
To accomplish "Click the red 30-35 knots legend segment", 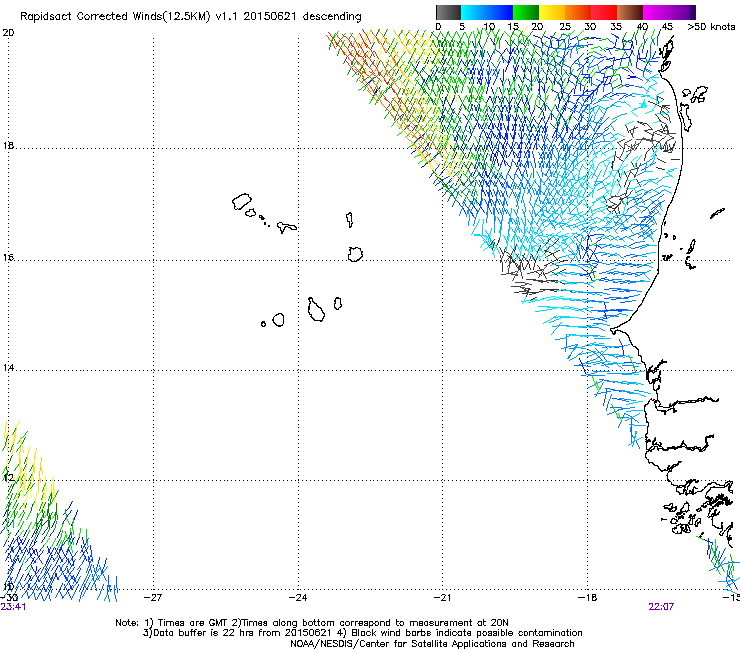I will point(604,12).
